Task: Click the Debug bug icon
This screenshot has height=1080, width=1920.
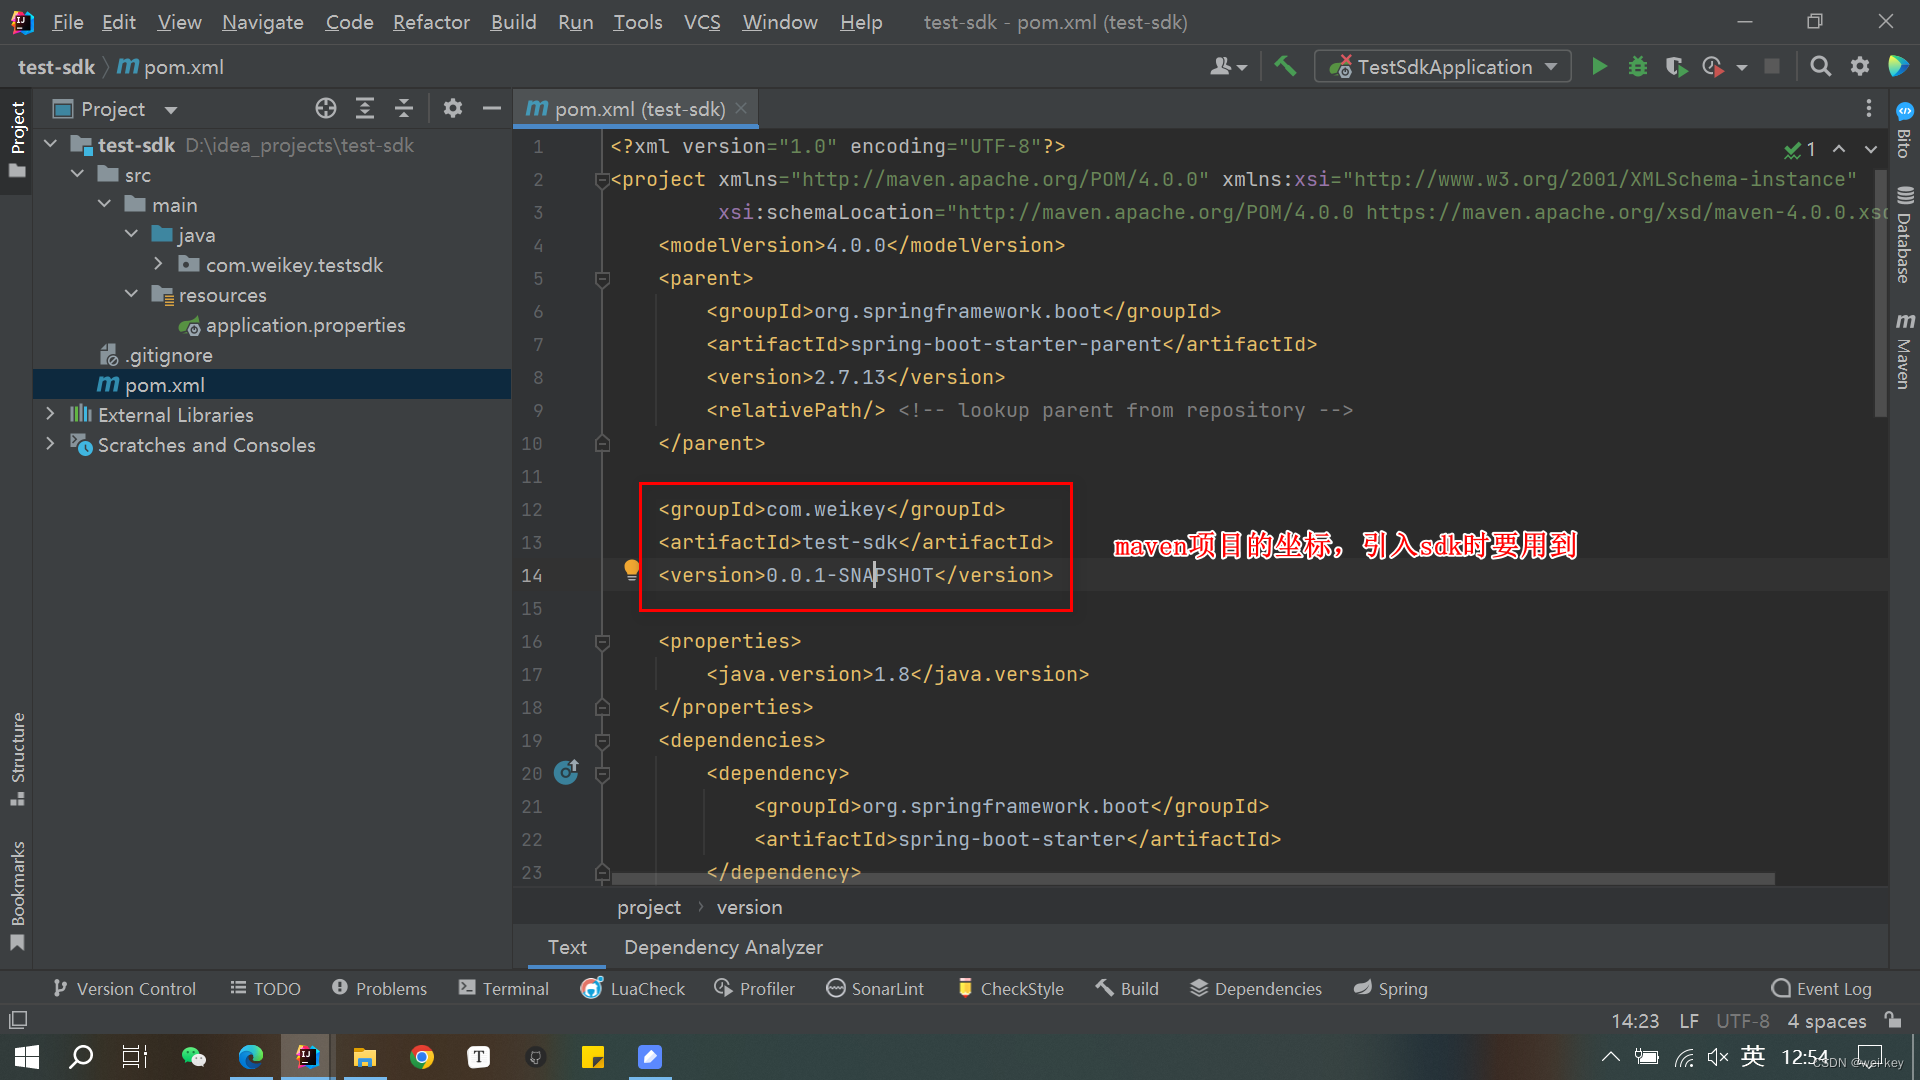Action: (x=1638, y=67)
